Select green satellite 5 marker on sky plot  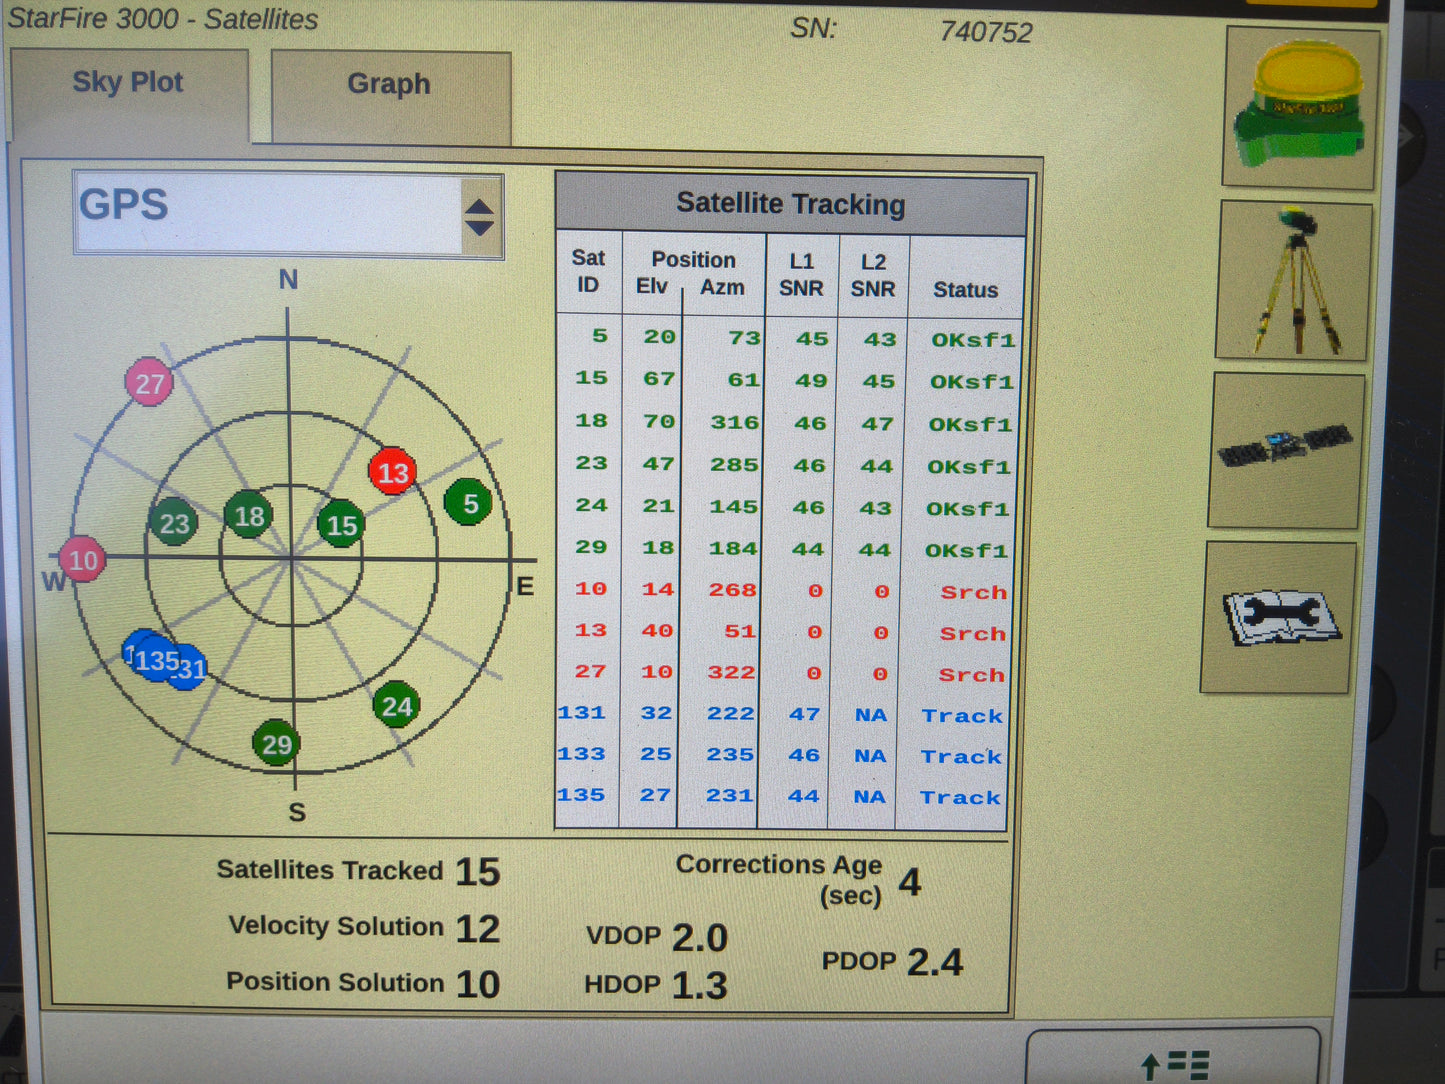[x=469, y=502]
